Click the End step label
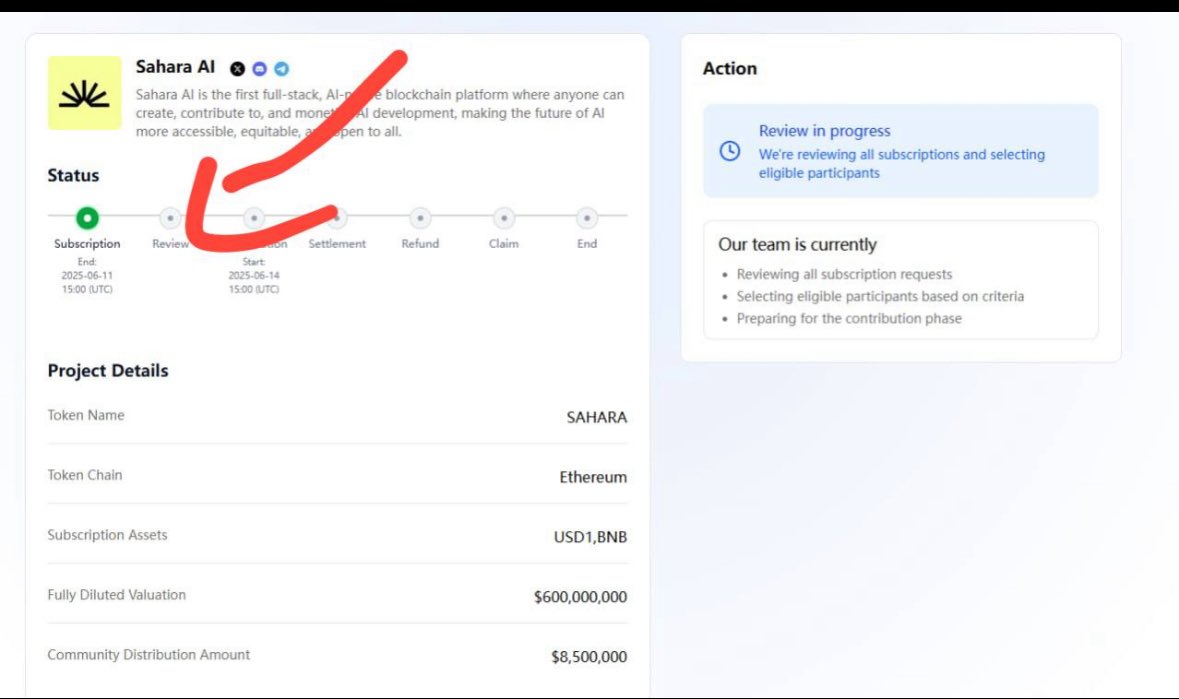This screenshot has width=1179, height=699. click(586, 244)
